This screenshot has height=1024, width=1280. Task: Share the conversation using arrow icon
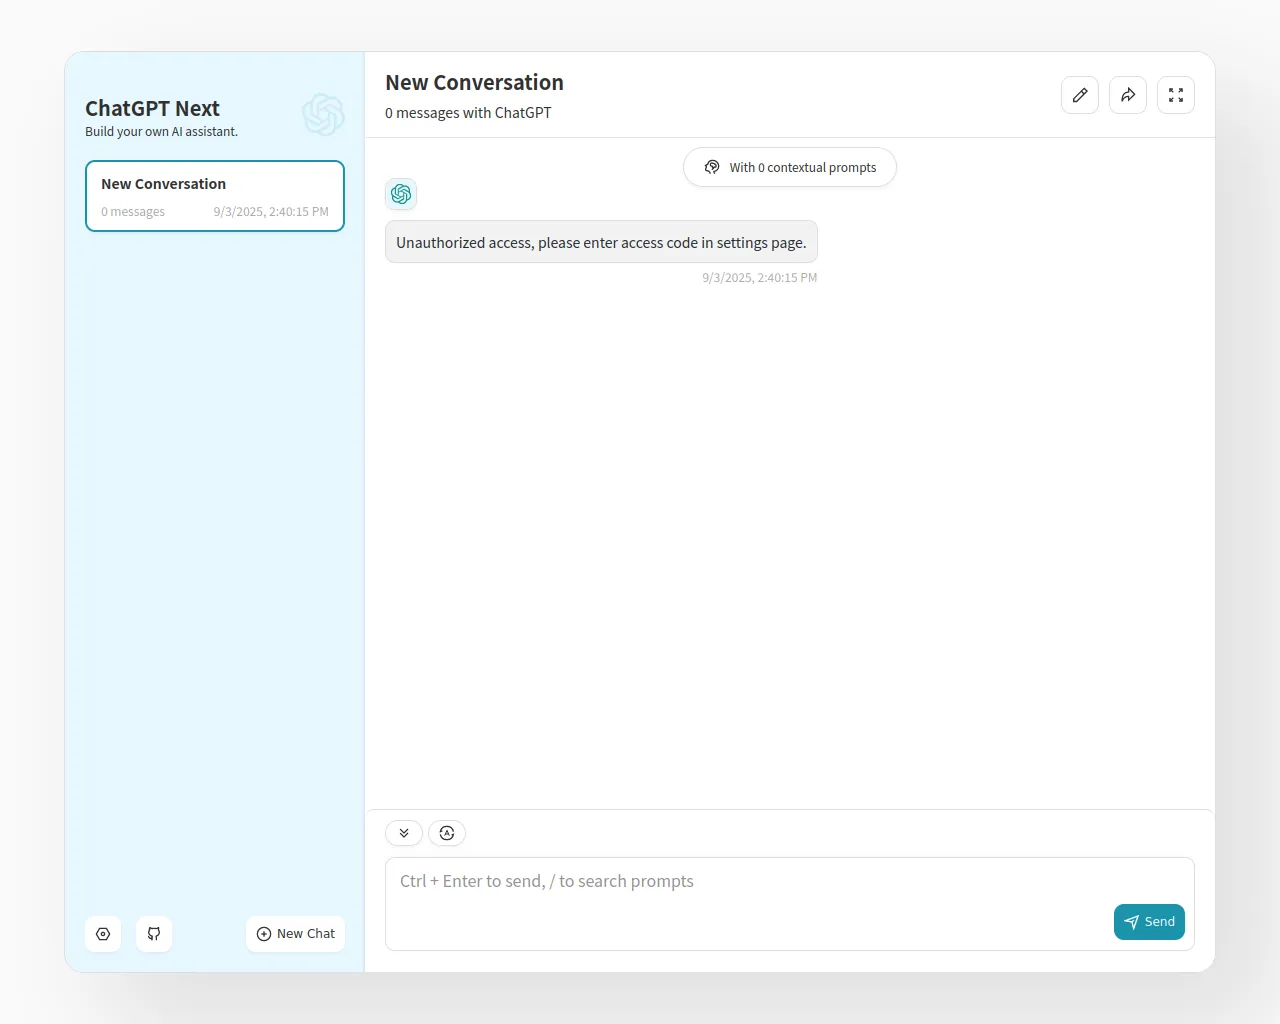[x=1128, y=95]
